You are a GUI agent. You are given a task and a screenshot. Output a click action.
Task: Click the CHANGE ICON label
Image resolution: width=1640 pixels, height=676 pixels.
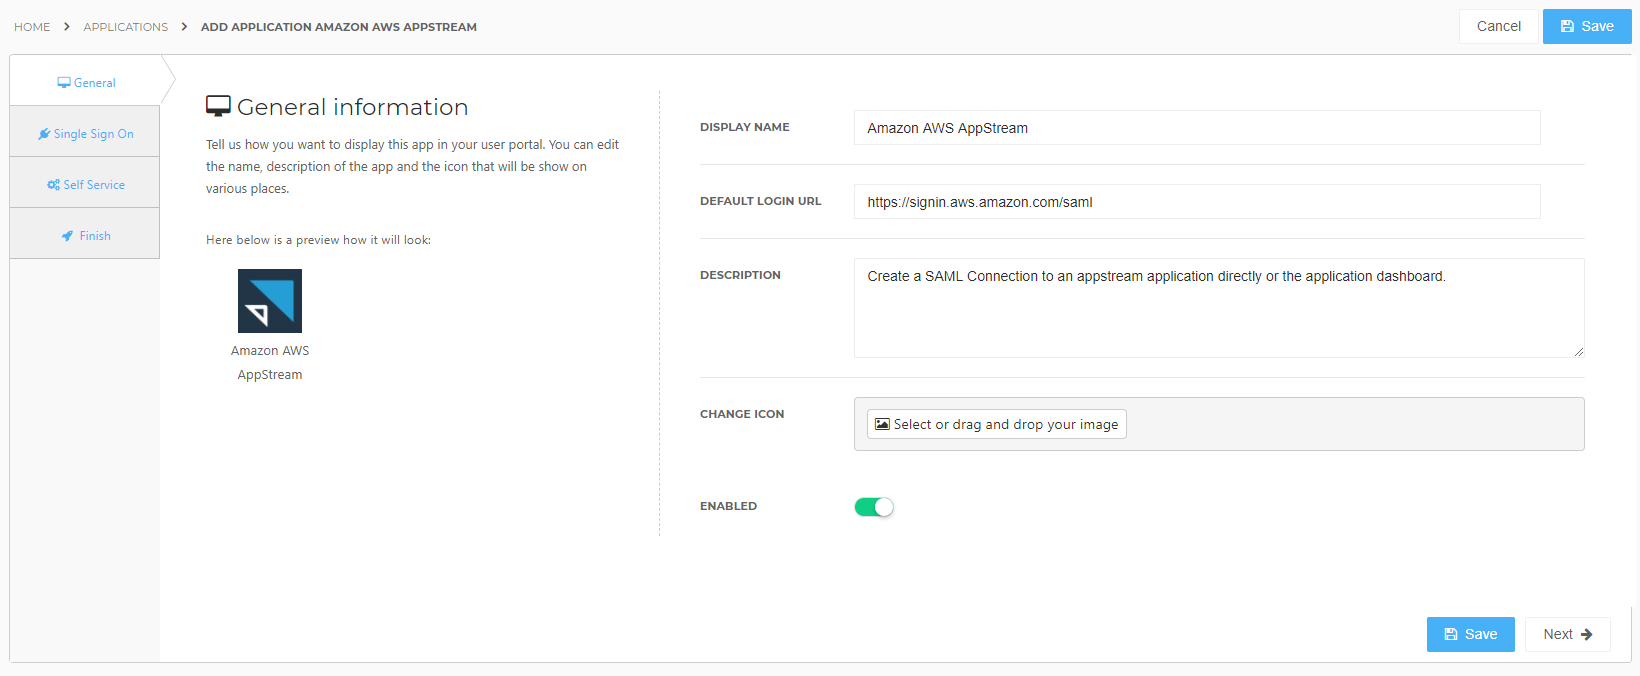[742, 414]
